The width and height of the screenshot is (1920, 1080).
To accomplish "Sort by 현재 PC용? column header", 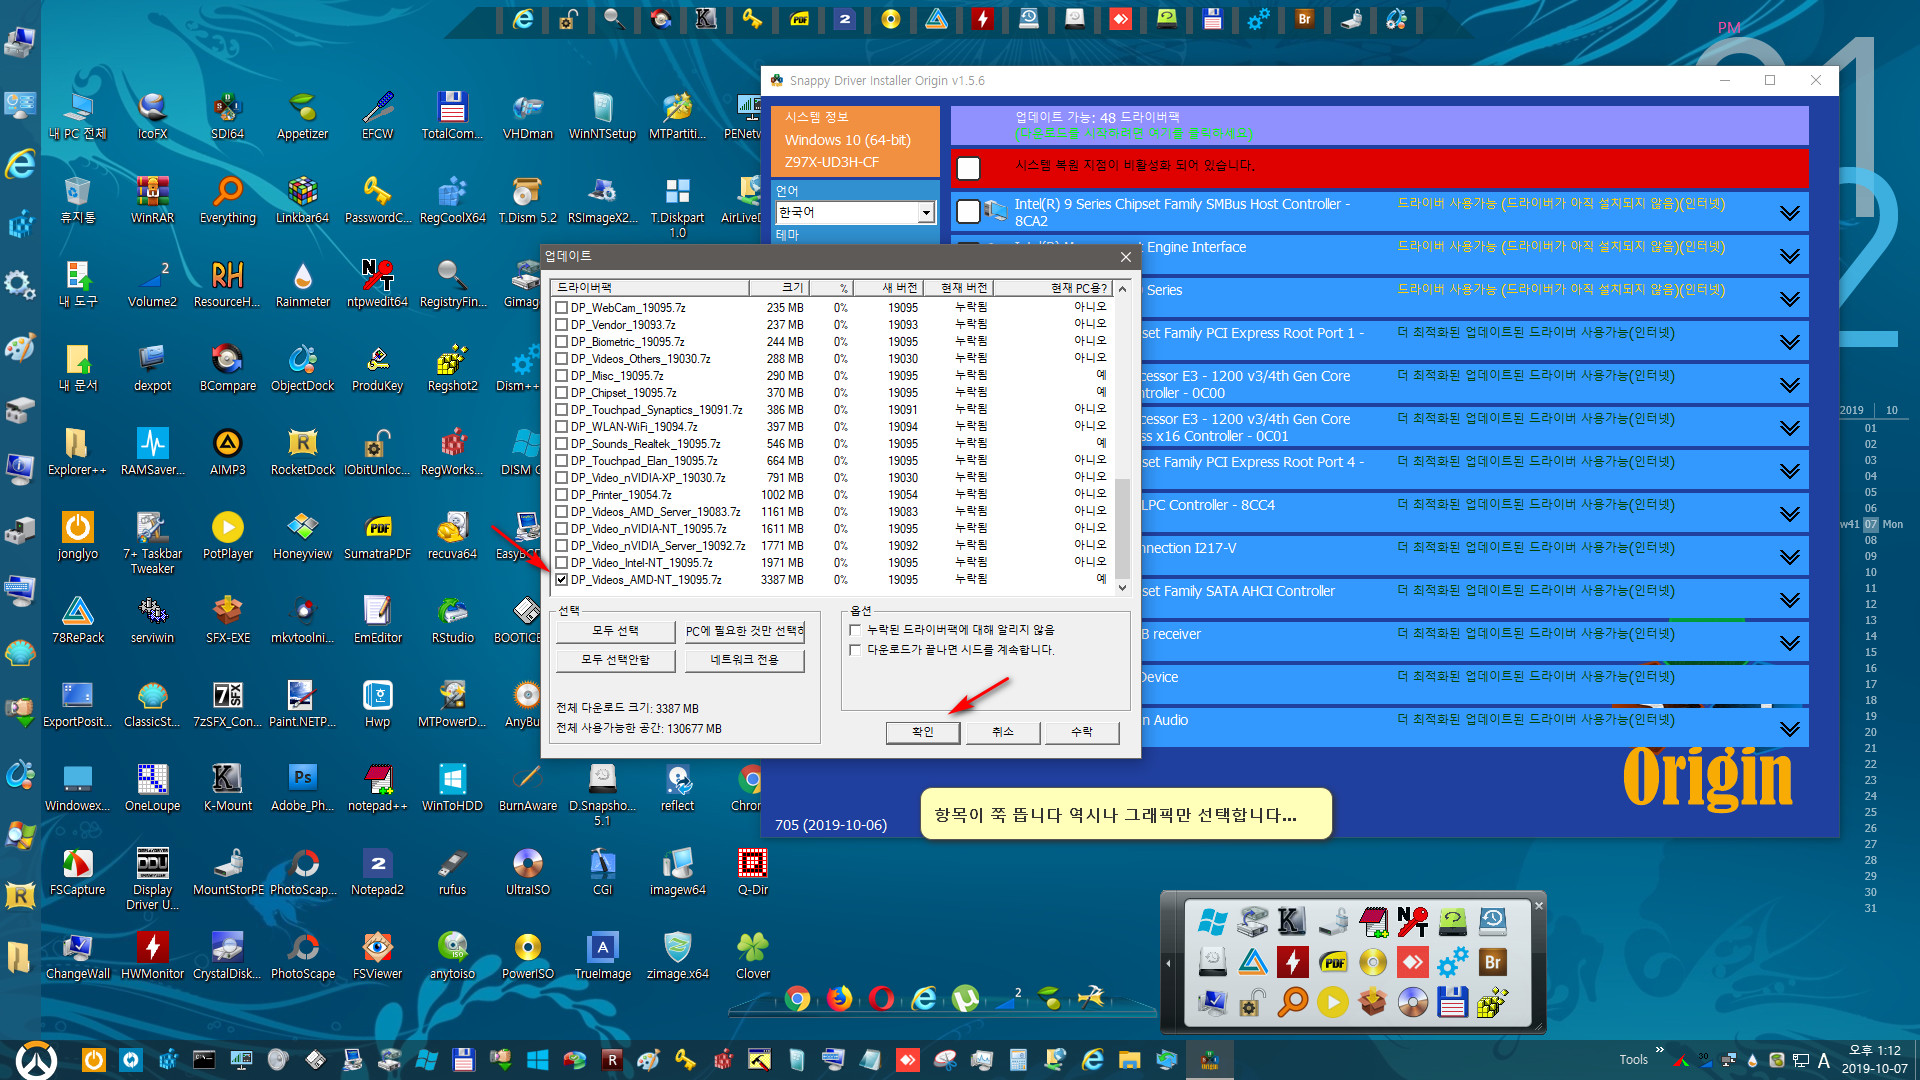I will 1052,288.
